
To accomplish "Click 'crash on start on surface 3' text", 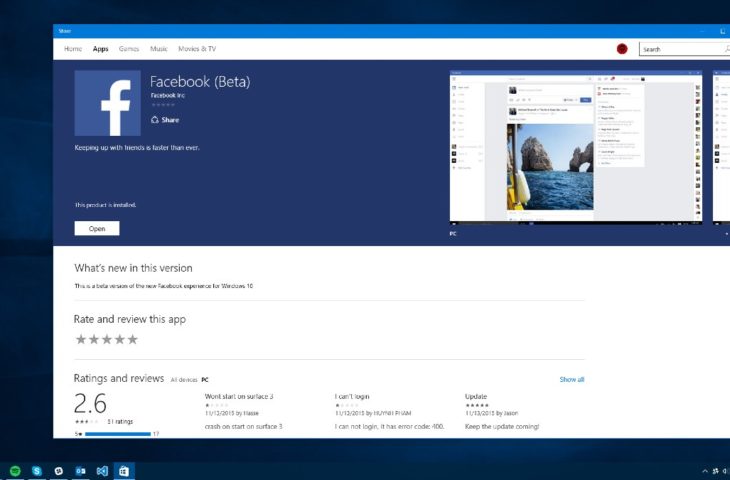I will [243, 426].
